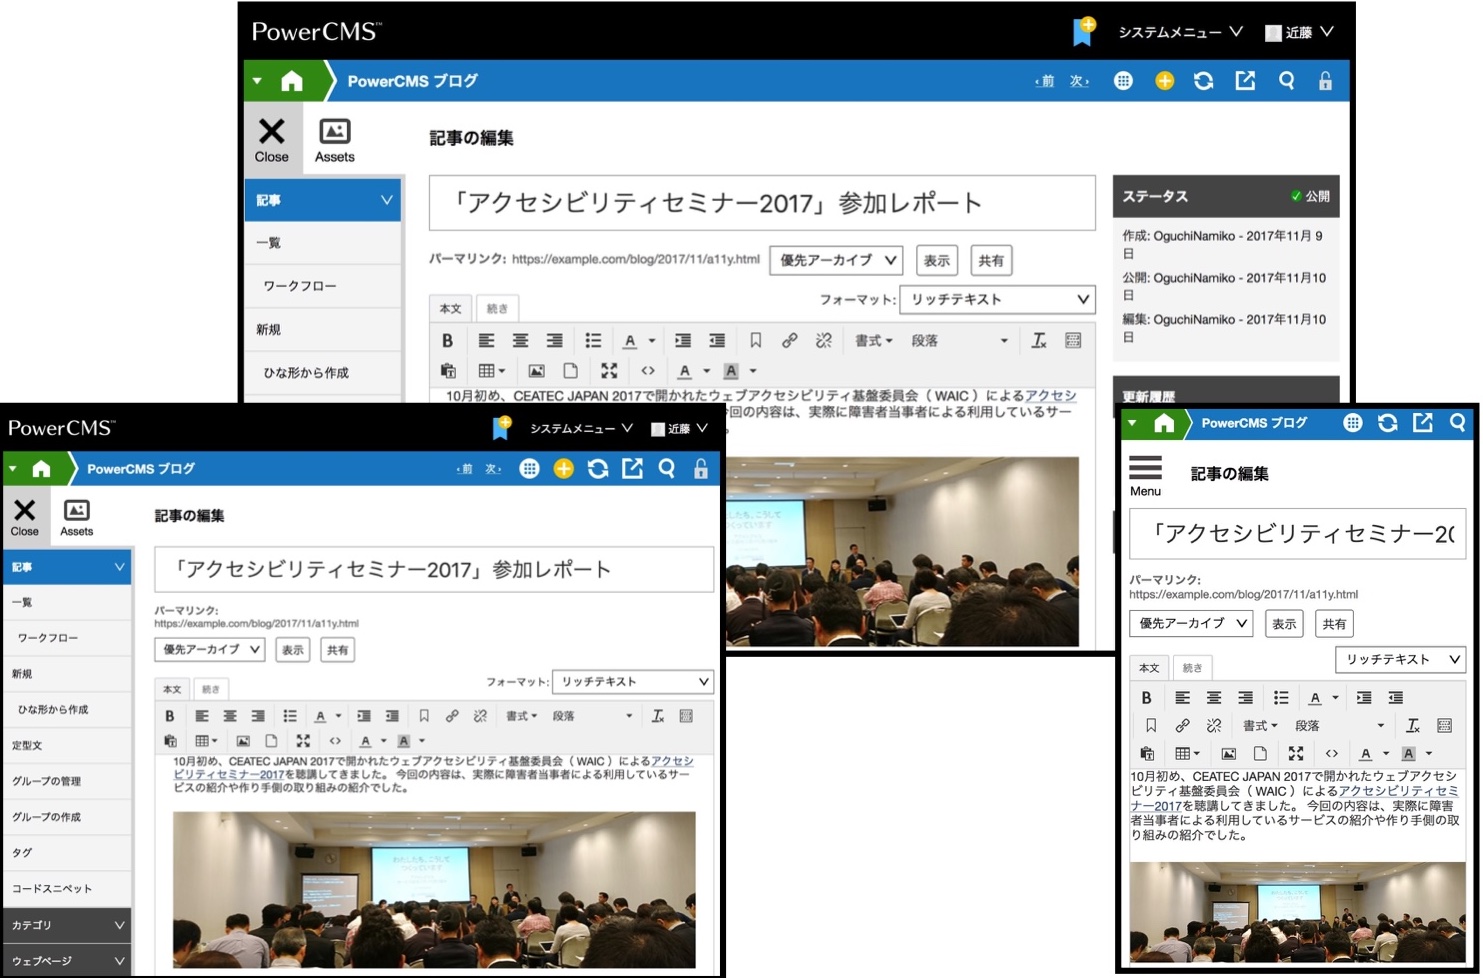
Task: Click the padlock icon in the top window header
Action: pyautogui.click(x=1325, y=81)
